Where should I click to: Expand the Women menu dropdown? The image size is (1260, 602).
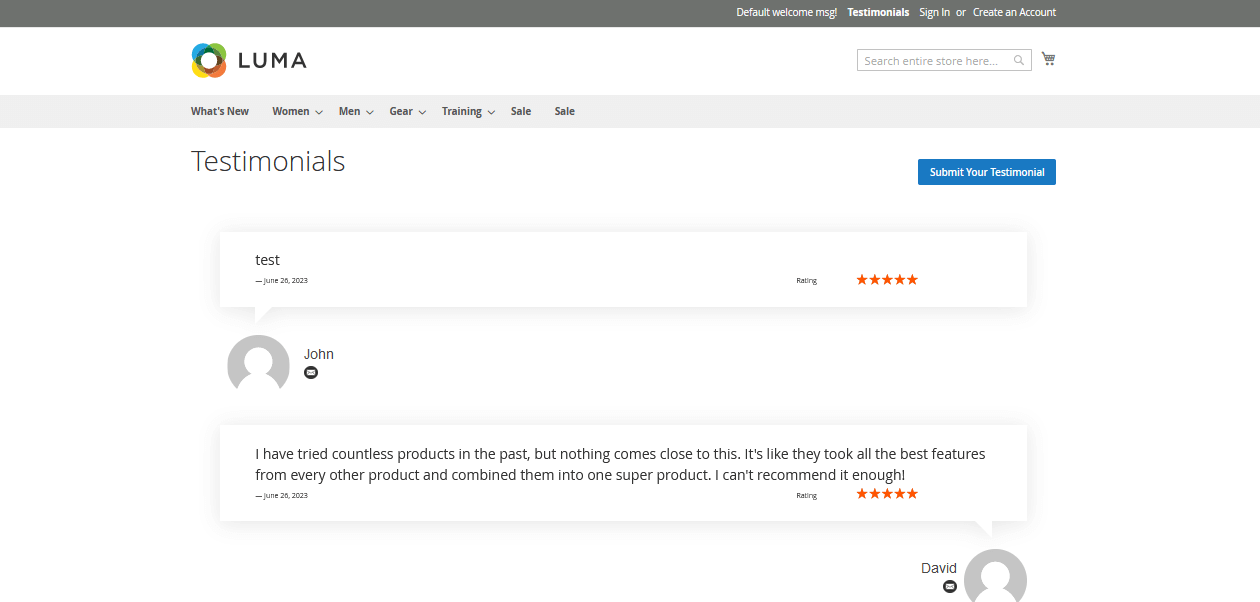click(297, 112)
